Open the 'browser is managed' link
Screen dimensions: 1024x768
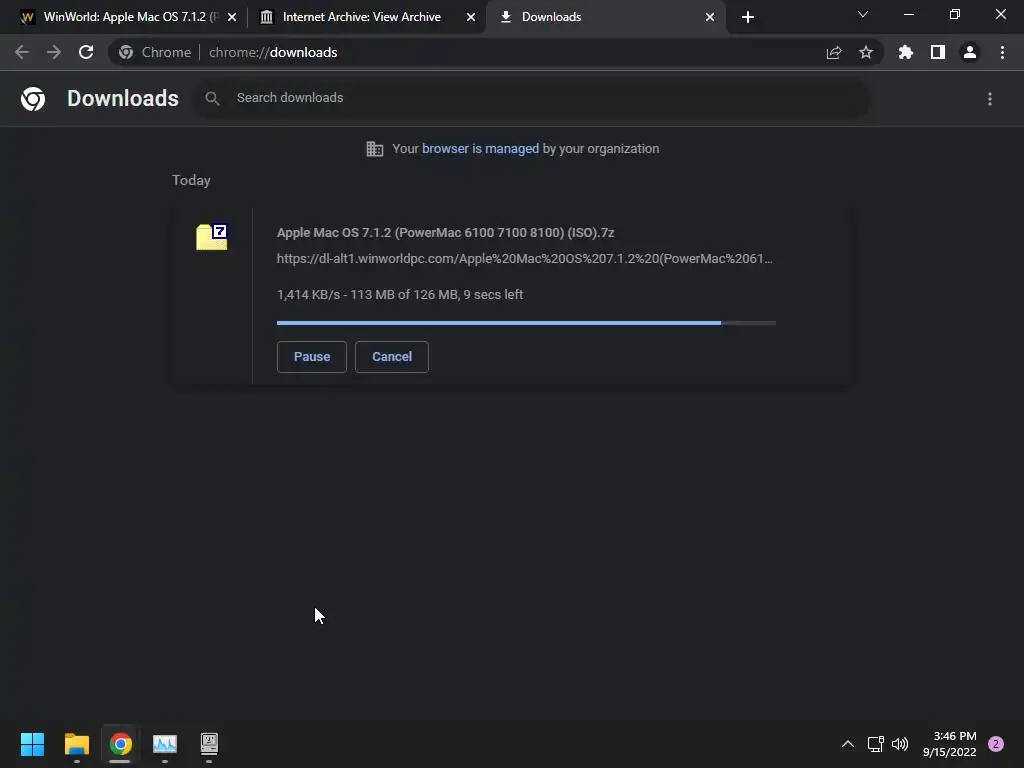pos(480,149)
